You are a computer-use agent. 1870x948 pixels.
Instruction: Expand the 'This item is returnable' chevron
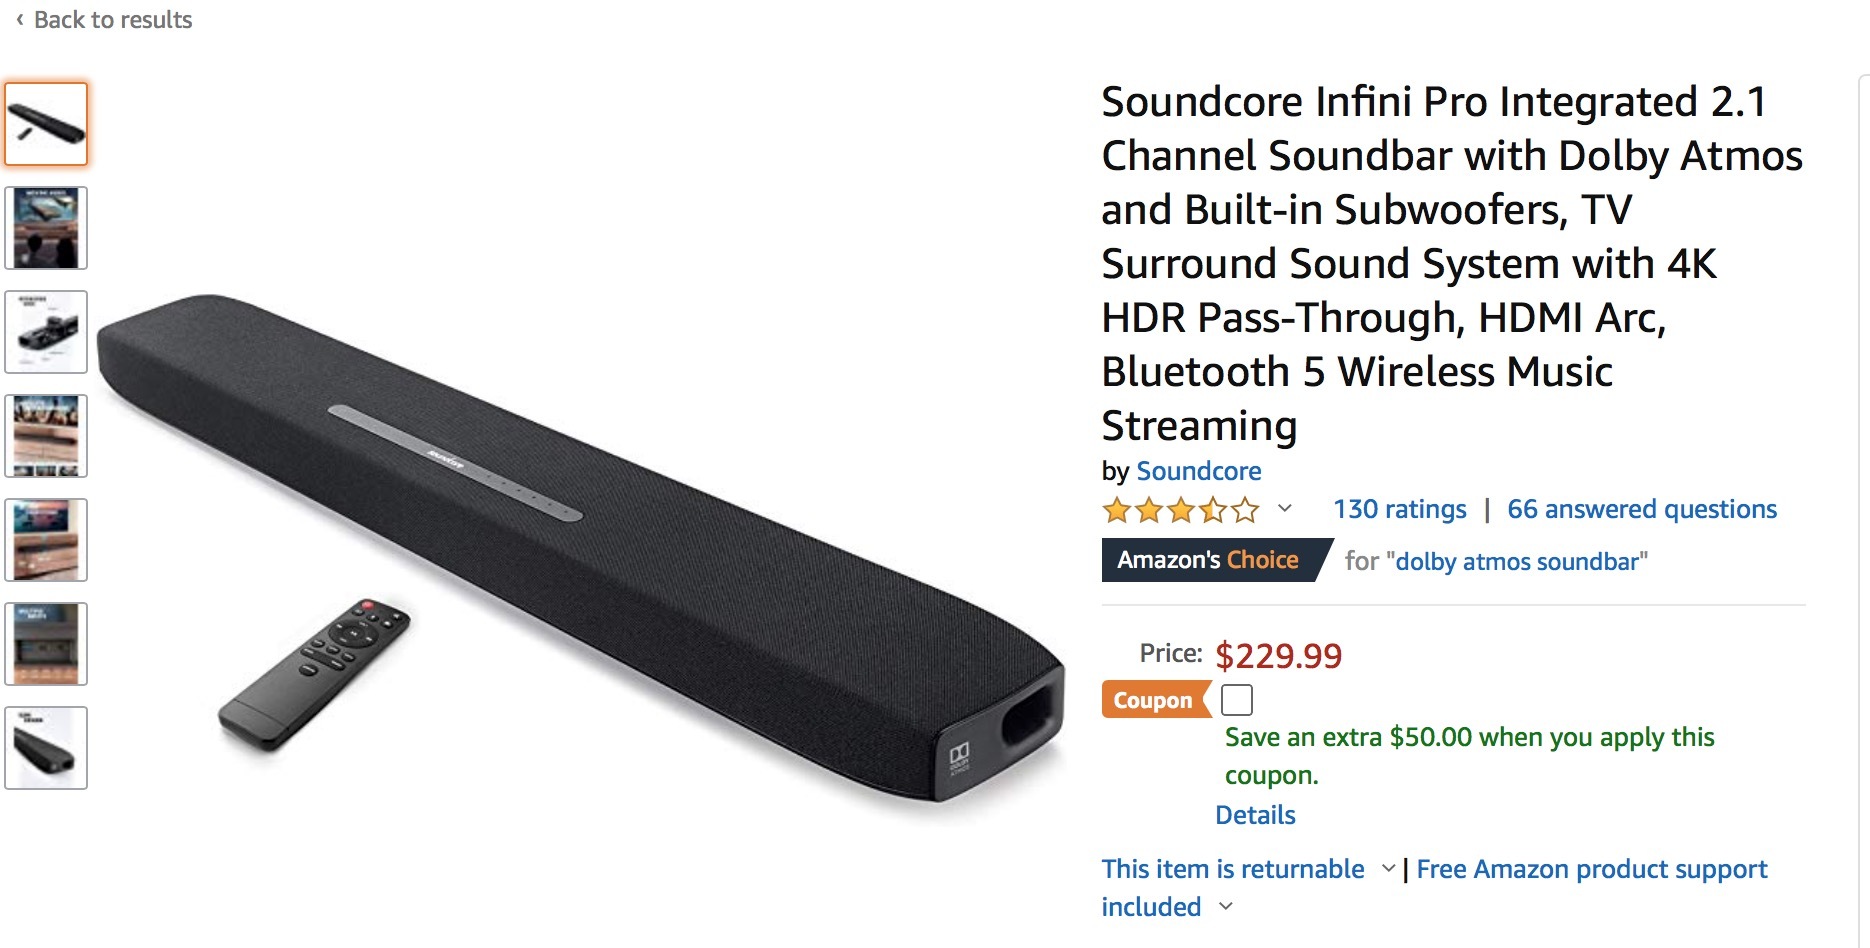click(1388, 869)
